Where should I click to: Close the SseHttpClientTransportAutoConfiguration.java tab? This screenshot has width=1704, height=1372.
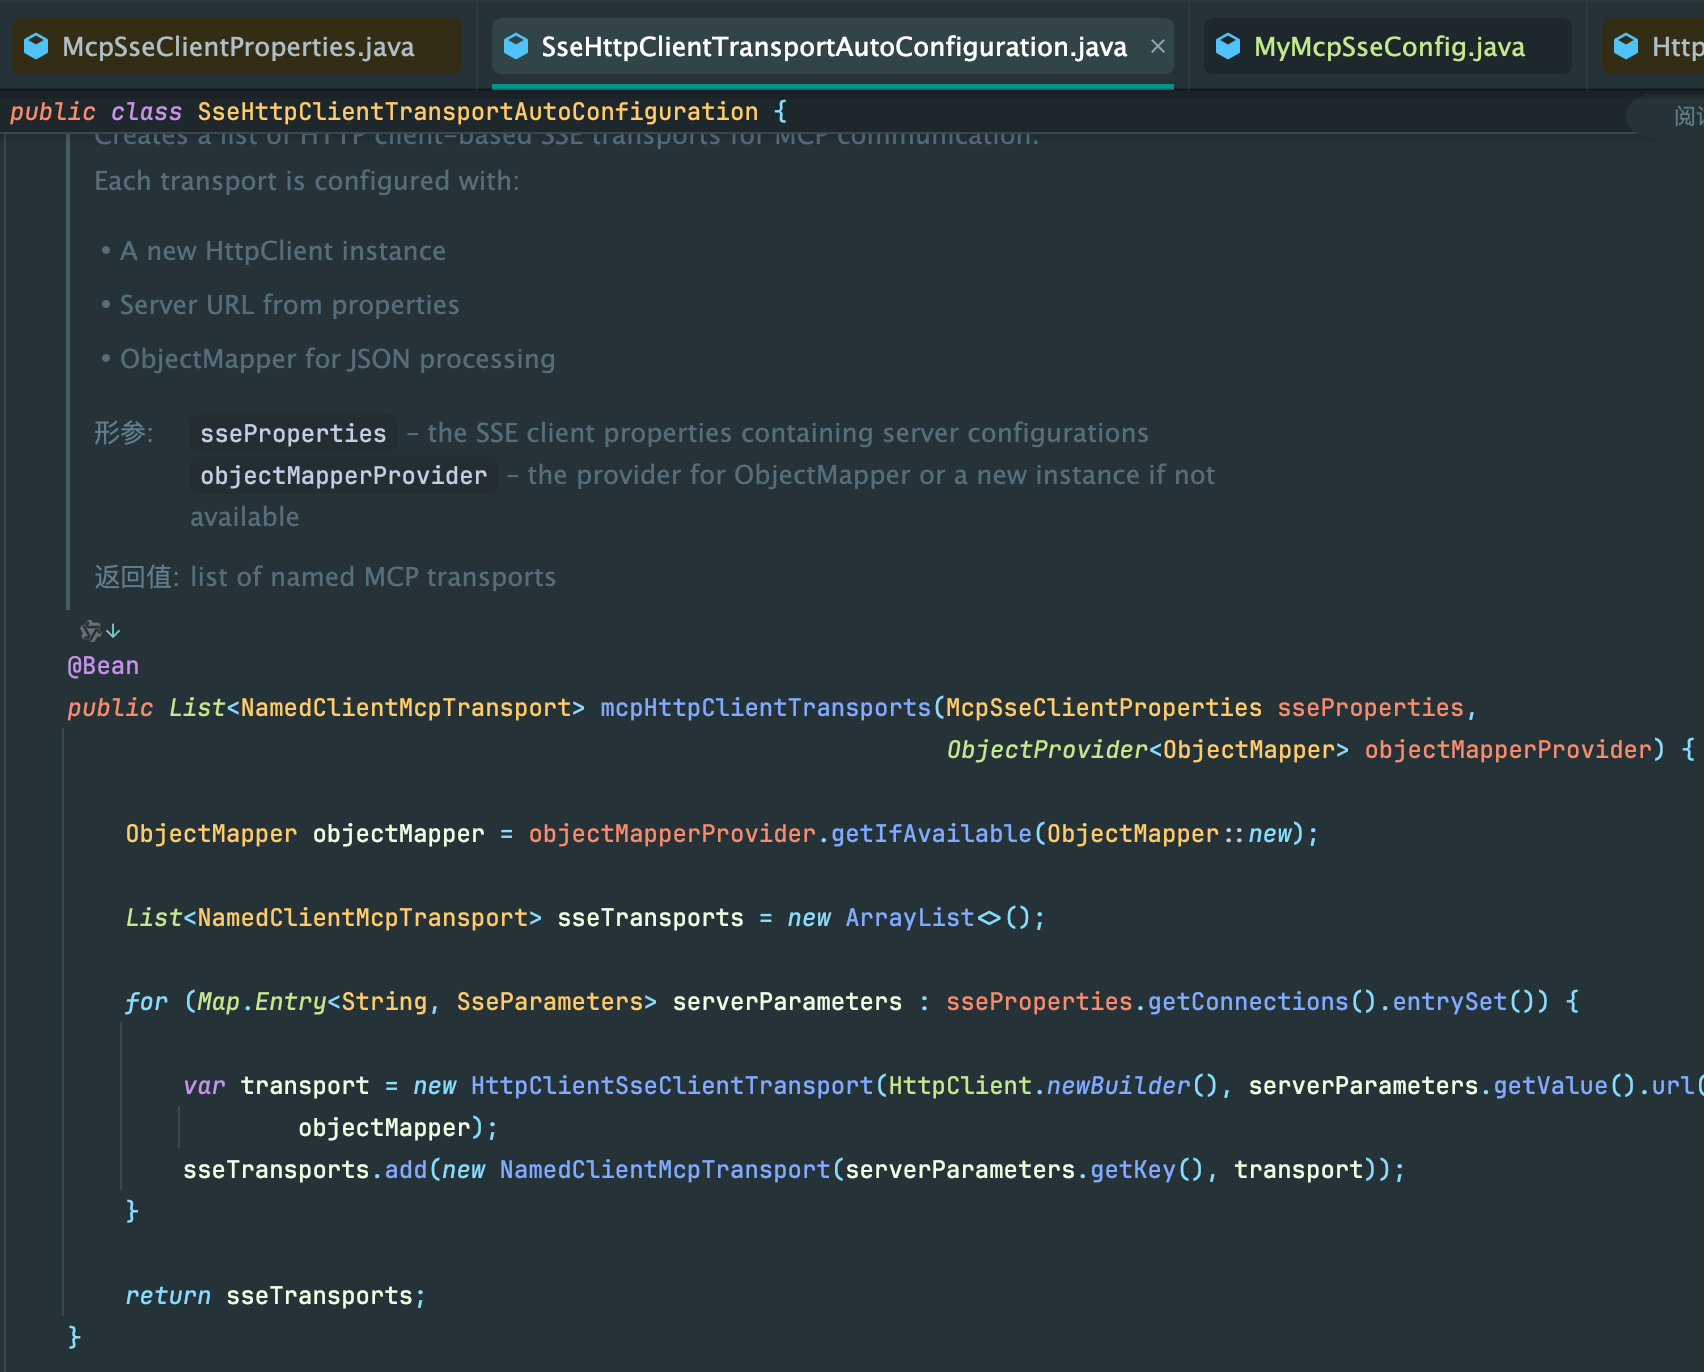pyautogui.click(x=1157, y=46)
